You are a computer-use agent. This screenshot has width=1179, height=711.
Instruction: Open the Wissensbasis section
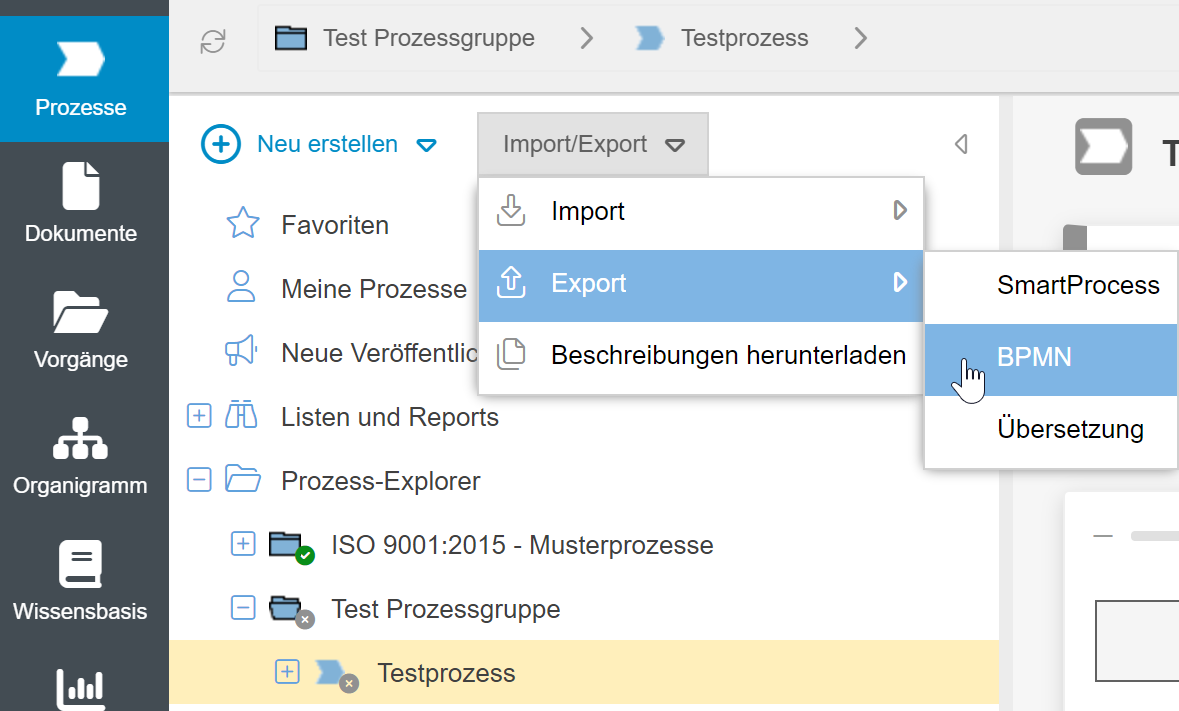(80, 582)
